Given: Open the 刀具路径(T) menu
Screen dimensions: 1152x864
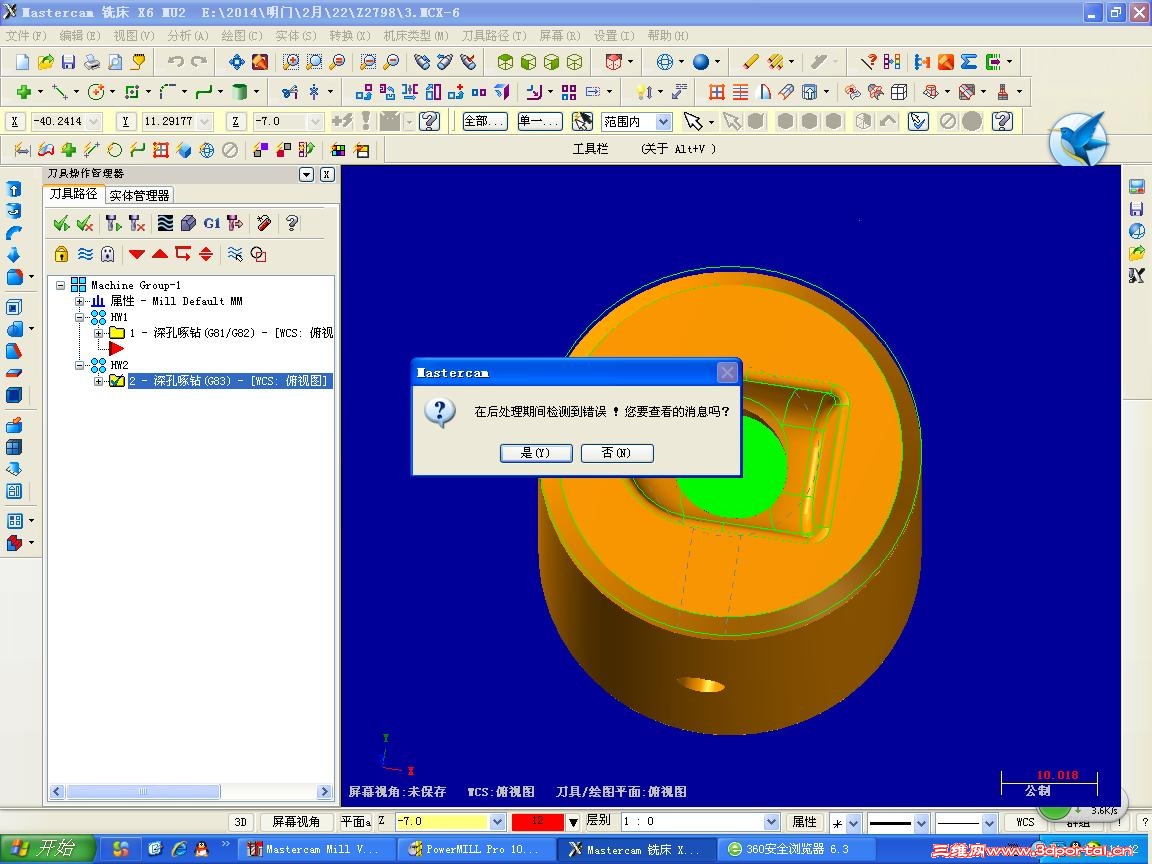Looking at the screenshot, I should click(494, 35).
